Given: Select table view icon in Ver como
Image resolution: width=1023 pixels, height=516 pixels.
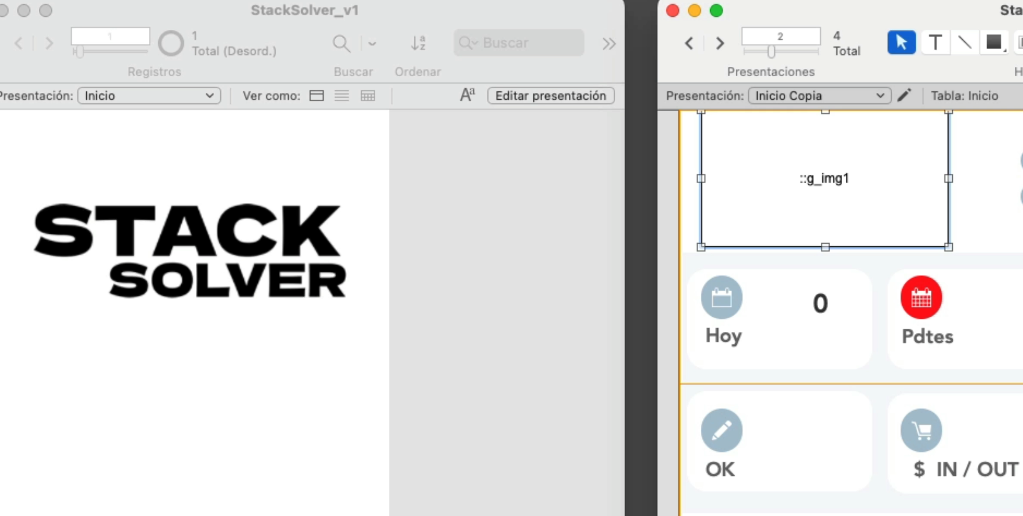Looking at the screenshot, I should (x=368, y=96).
